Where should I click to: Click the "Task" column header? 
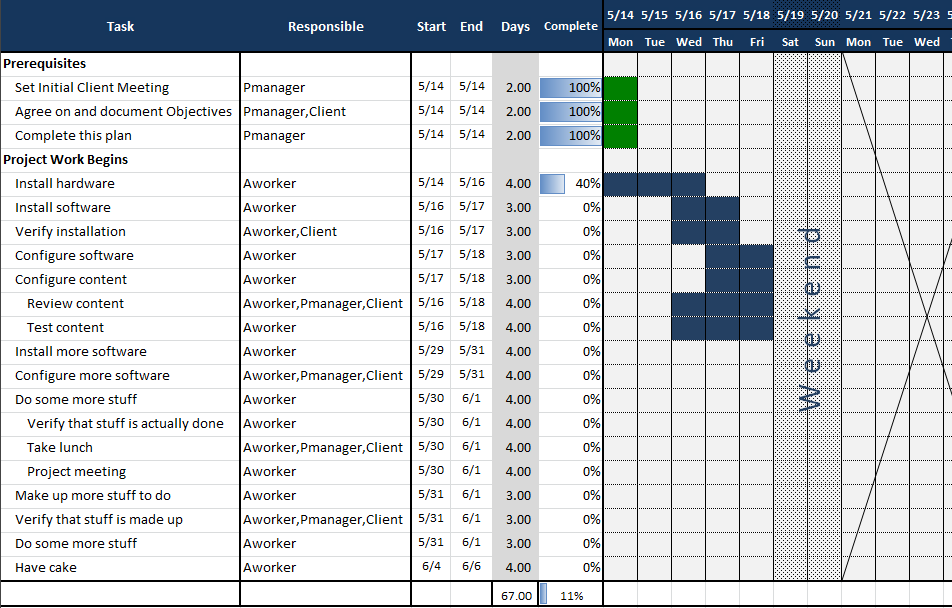[120, 27]
